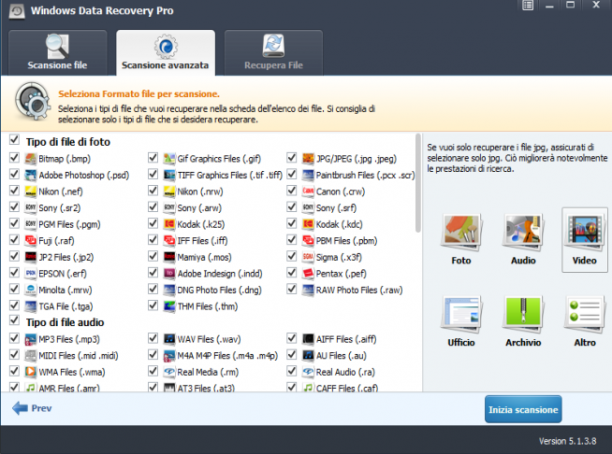The width and height of the screenshot is (612, 454).
Task: Toggle the Tipo di file audio checkbox
Action: [14, 320]
